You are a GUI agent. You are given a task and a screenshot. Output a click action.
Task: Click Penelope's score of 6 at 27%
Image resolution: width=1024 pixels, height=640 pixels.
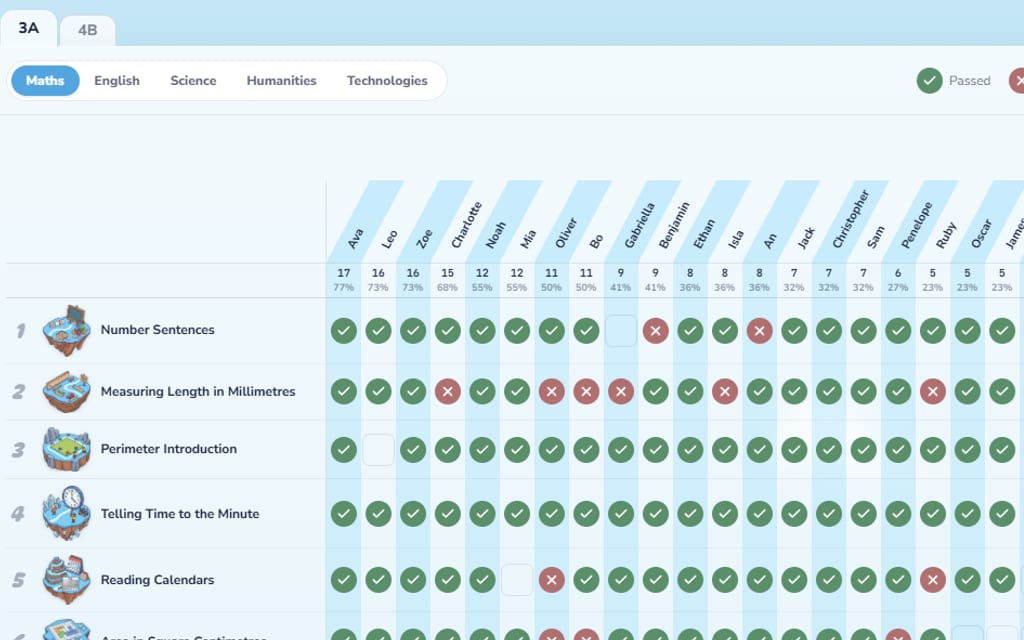tap(898, 280)
